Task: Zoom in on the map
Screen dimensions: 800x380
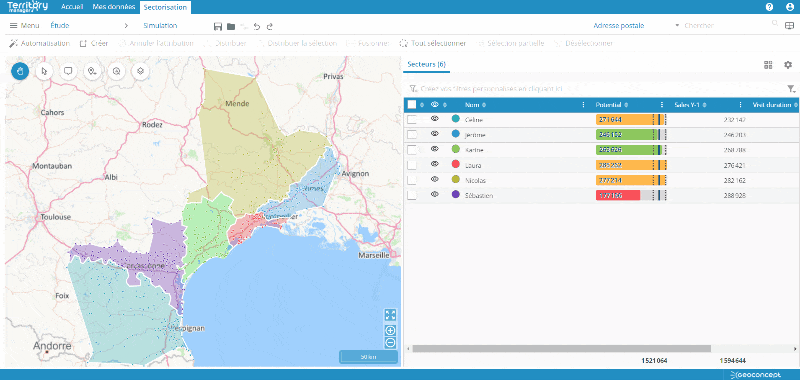Action: pyautogui.click(x=390, y=331)
